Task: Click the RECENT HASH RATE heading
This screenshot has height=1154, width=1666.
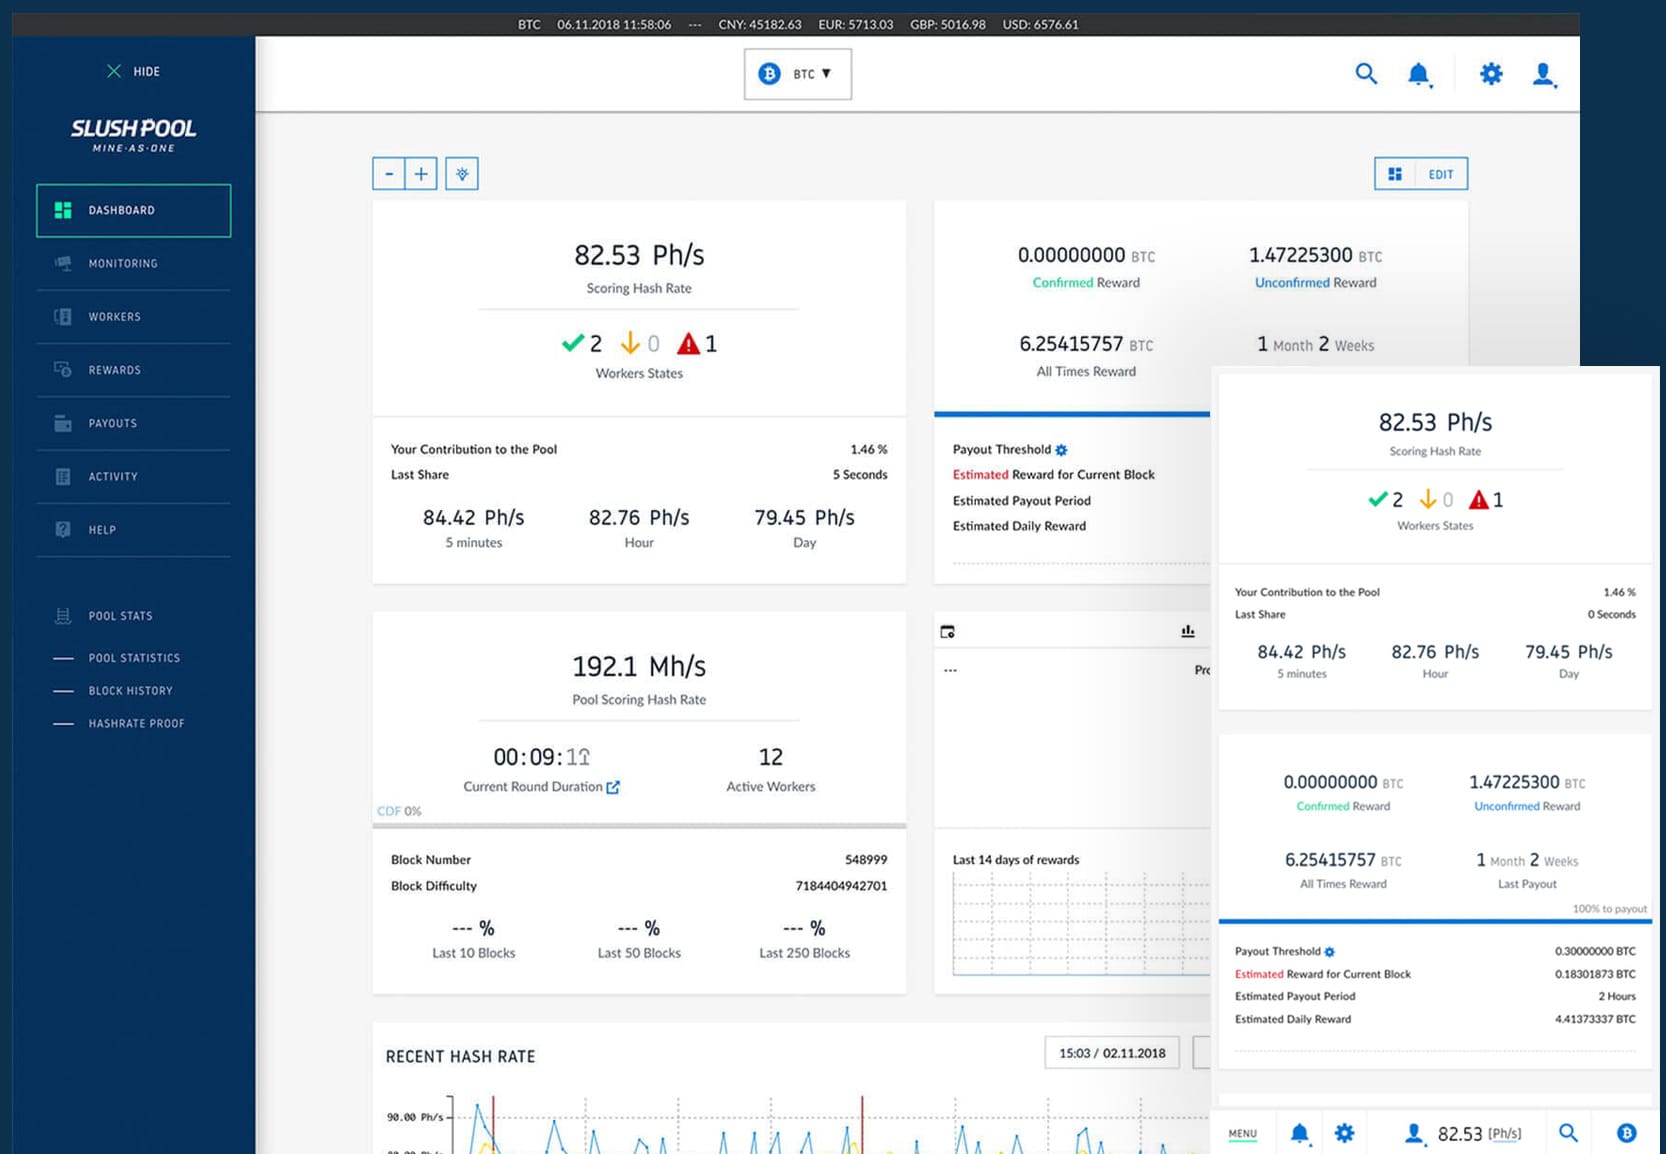Action: pos(461,1057)
